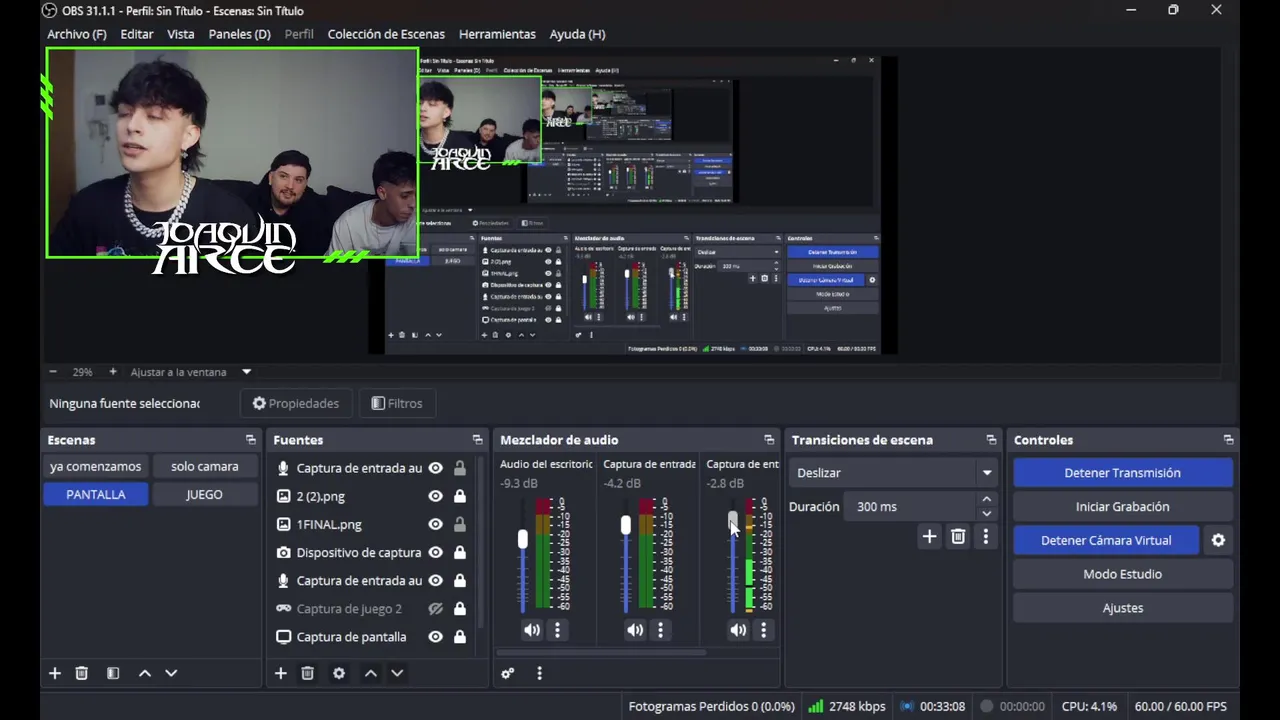
Task: Open Paneles (D) menu
Action: click(x=240, y=34)
